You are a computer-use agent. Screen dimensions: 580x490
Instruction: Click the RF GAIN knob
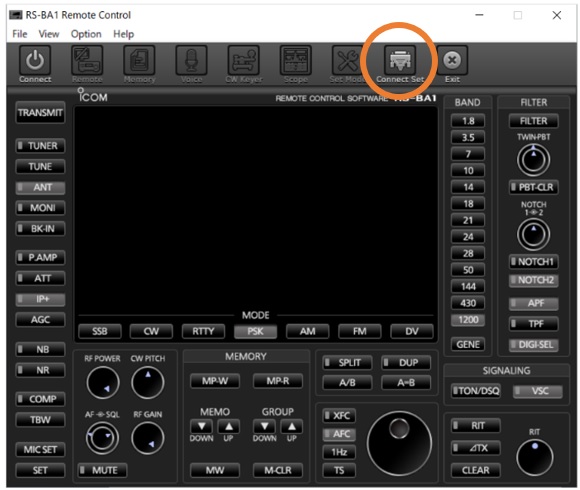pos(148,439)
